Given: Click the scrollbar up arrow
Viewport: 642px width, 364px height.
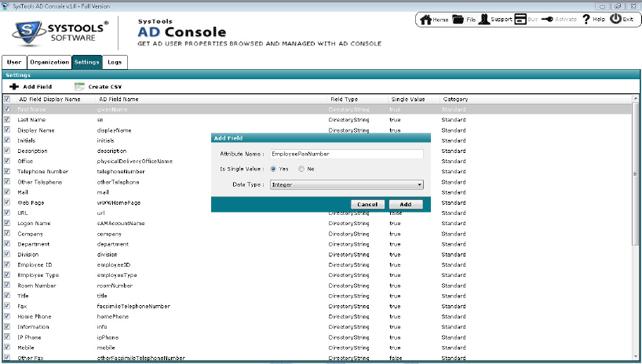Looking at the screenshot, I should (x=635, y=99).
